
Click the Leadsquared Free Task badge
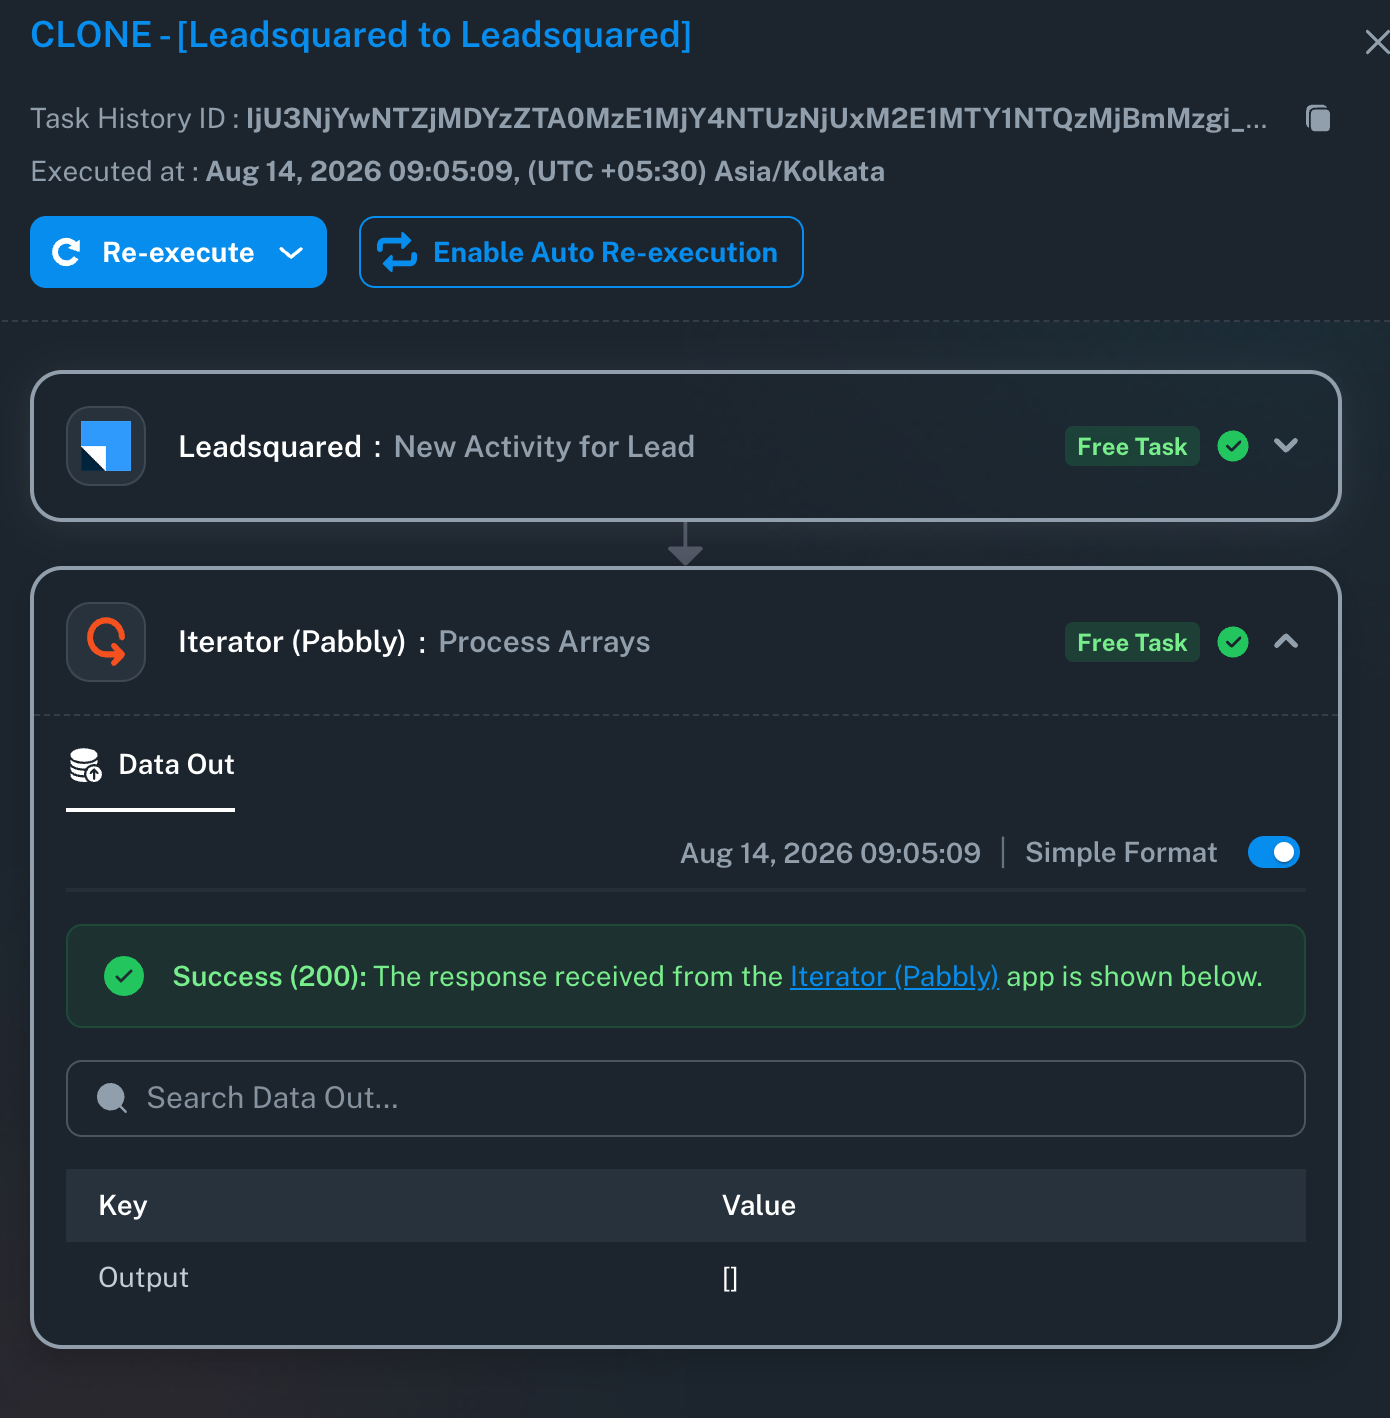tap(1132, 446)
